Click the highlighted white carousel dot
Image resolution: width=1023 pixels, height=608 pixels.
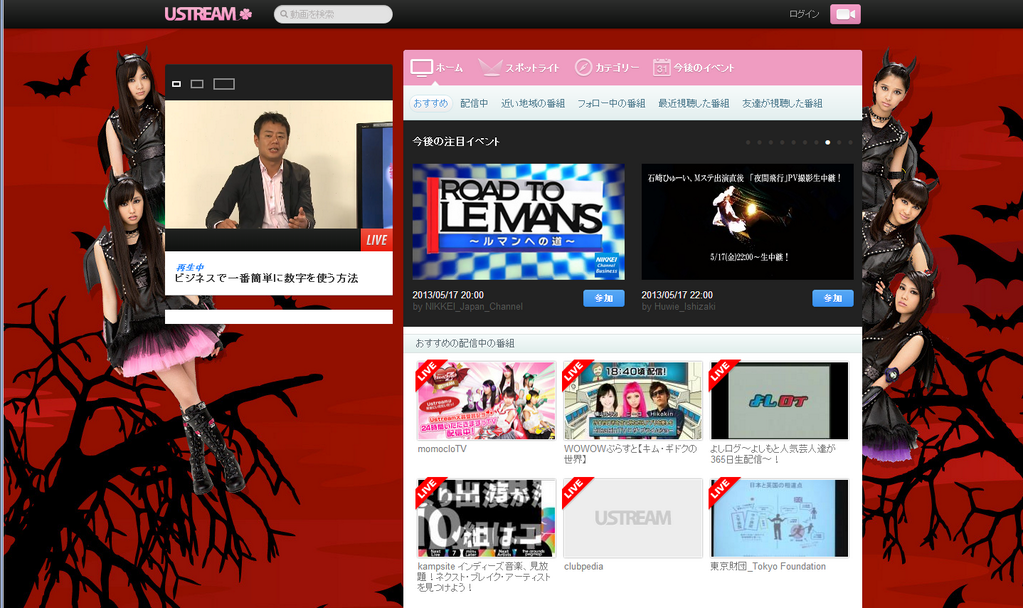pyautogui.click(x=827, y=142)
